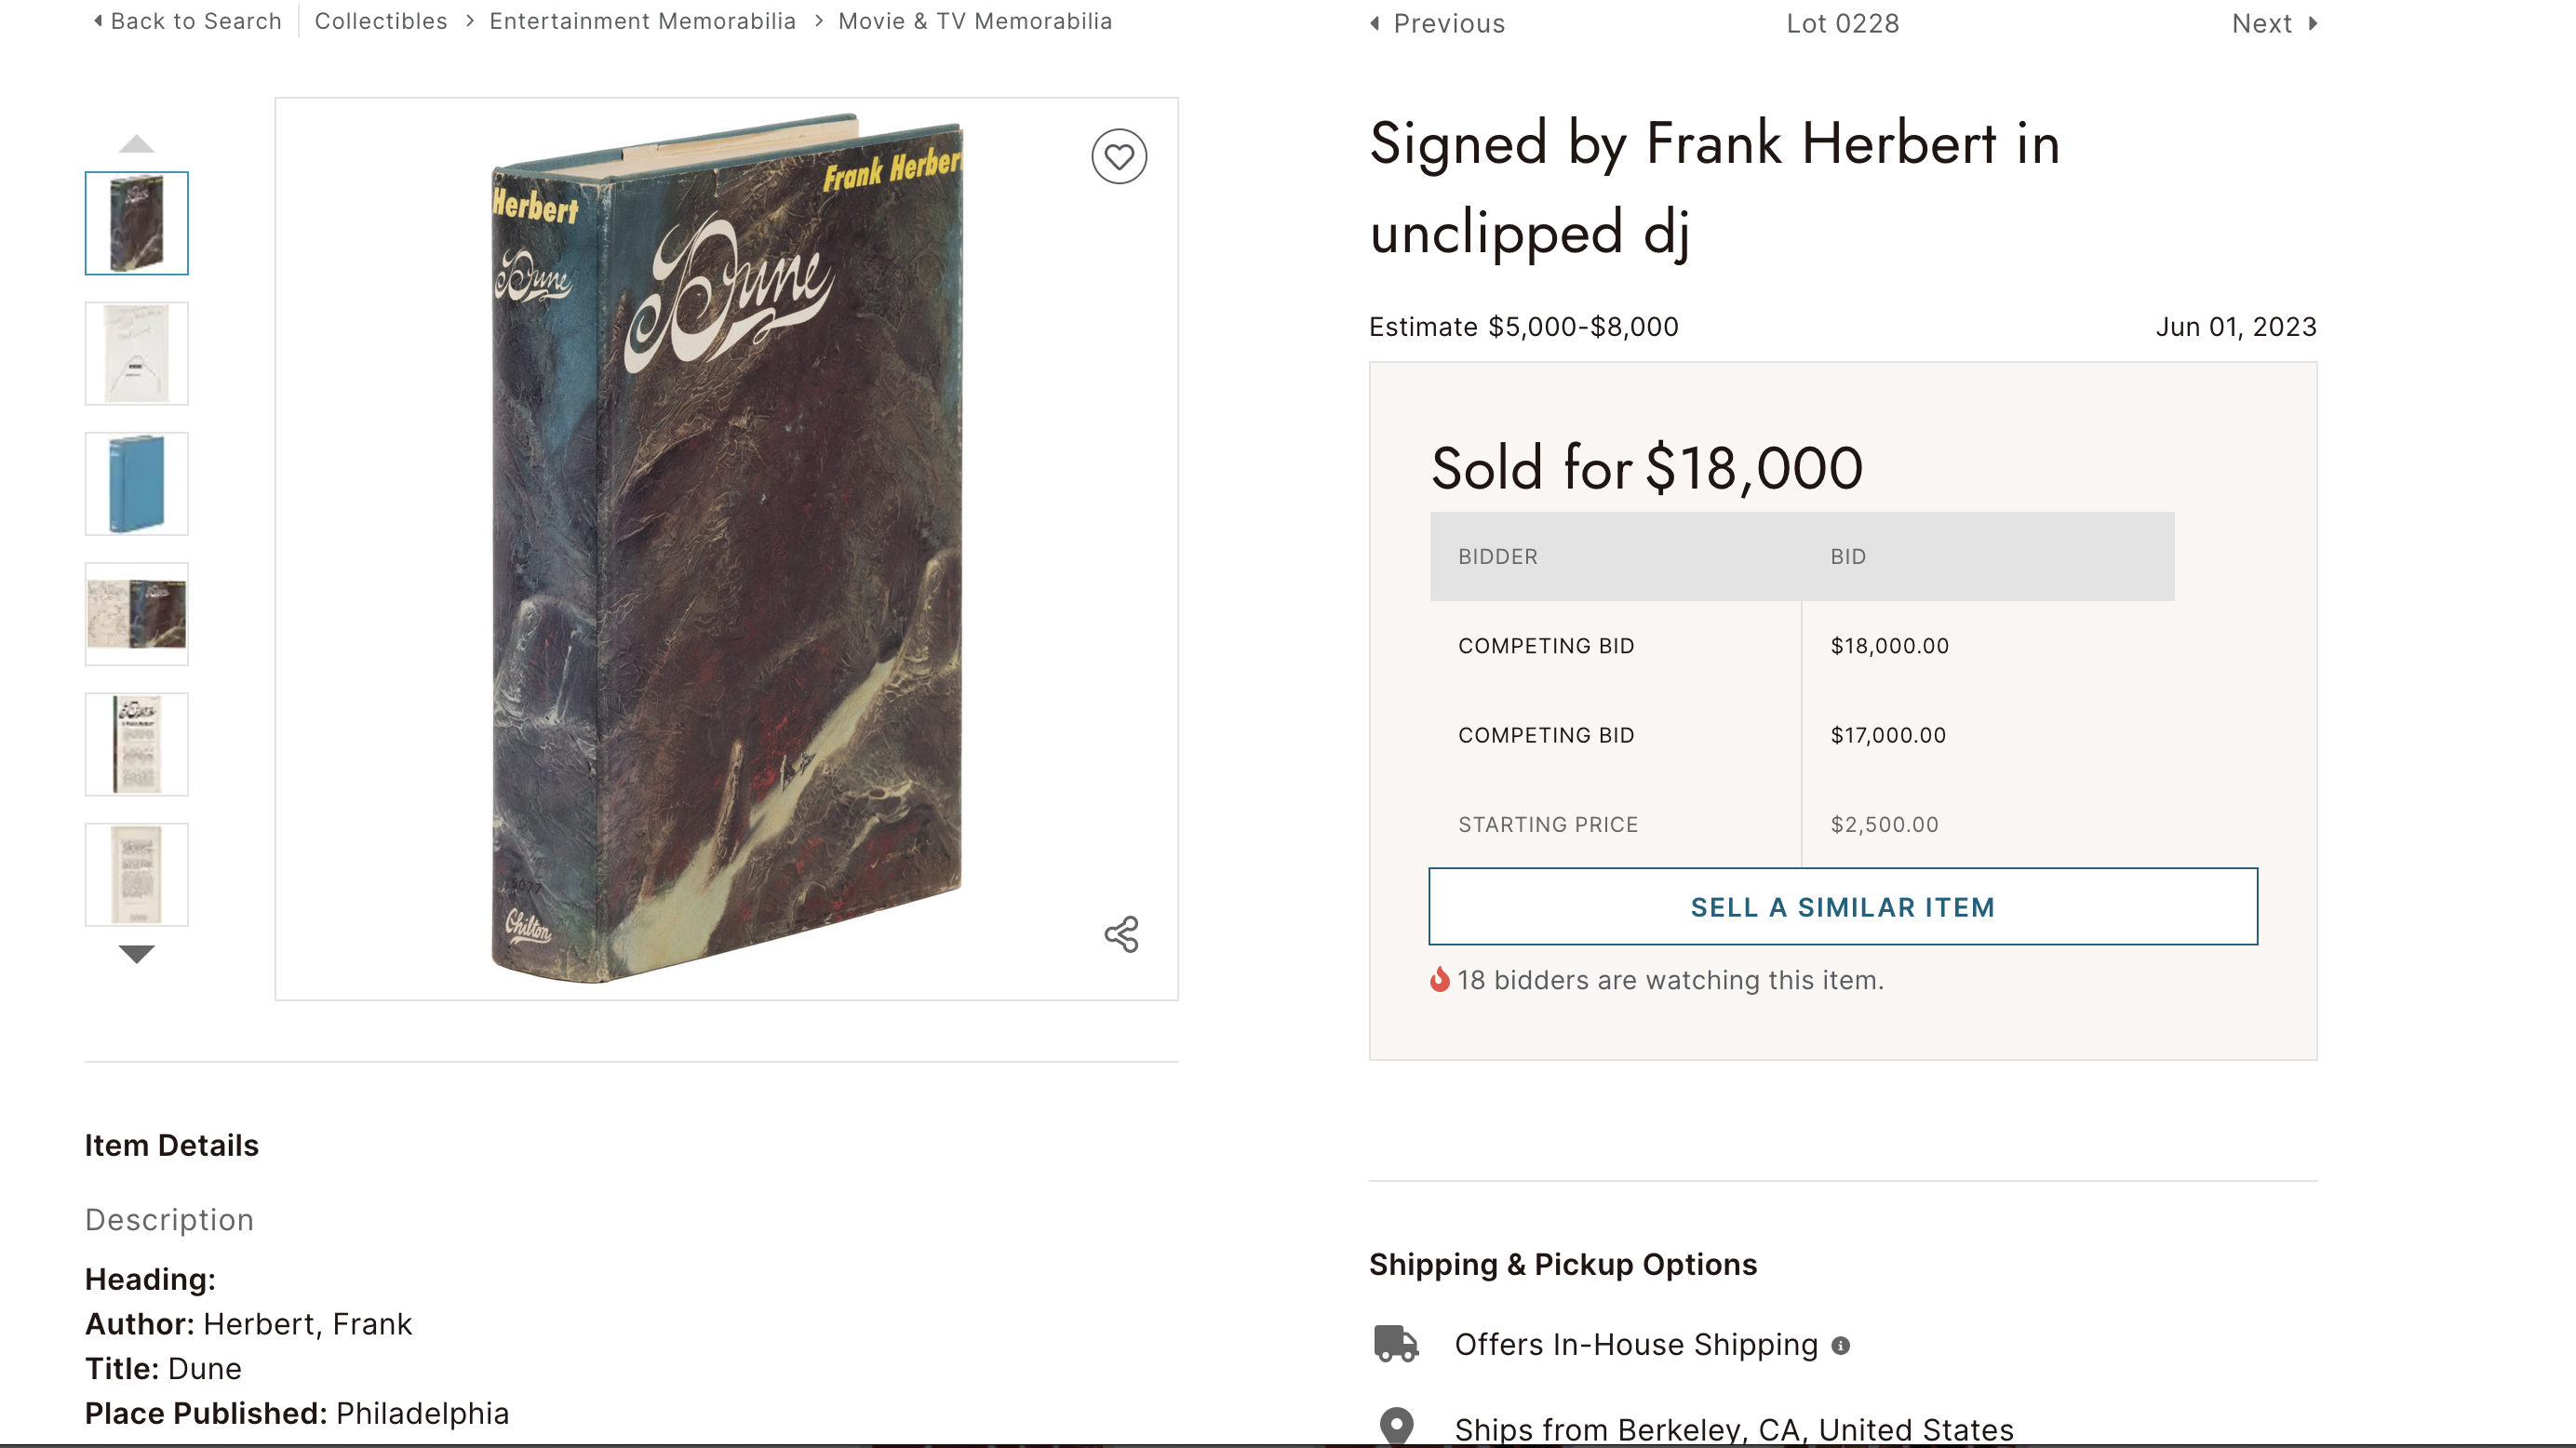Click the location pin icon
This screenshot has height=1448, width=2576.
(1396, 1426)
